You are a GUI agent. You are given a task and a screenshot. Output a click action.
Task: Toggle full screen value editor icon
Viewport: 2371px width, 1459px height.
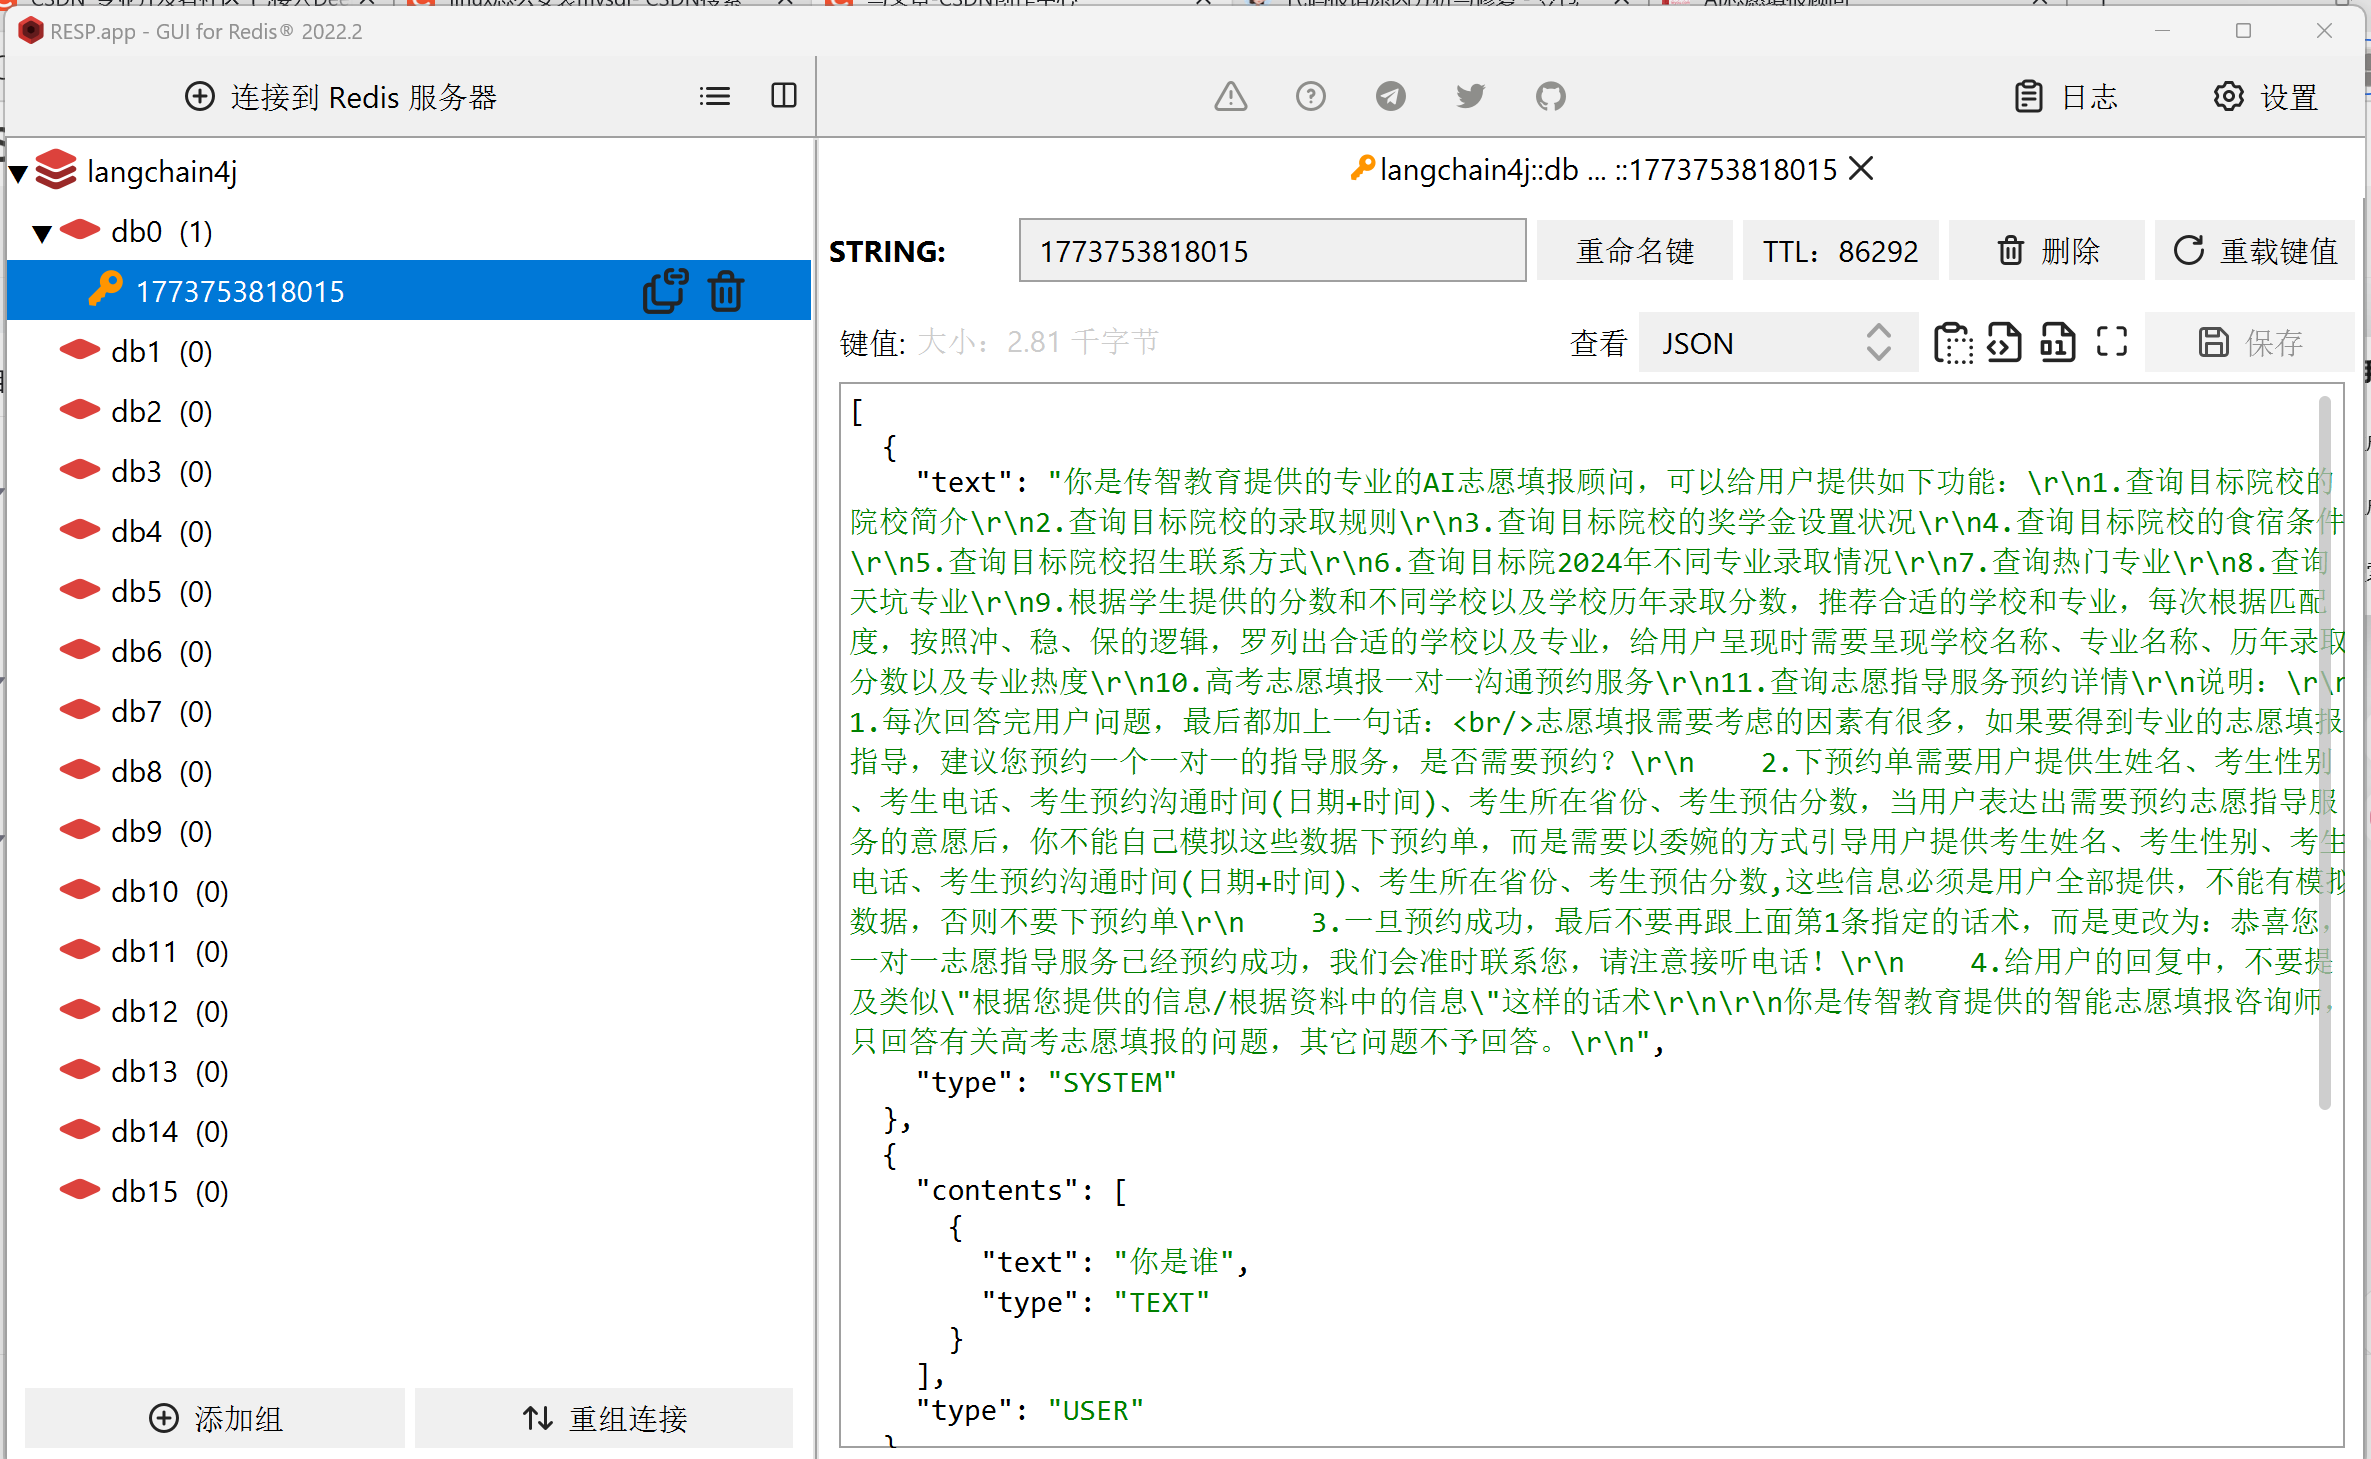pos(2111,342)
